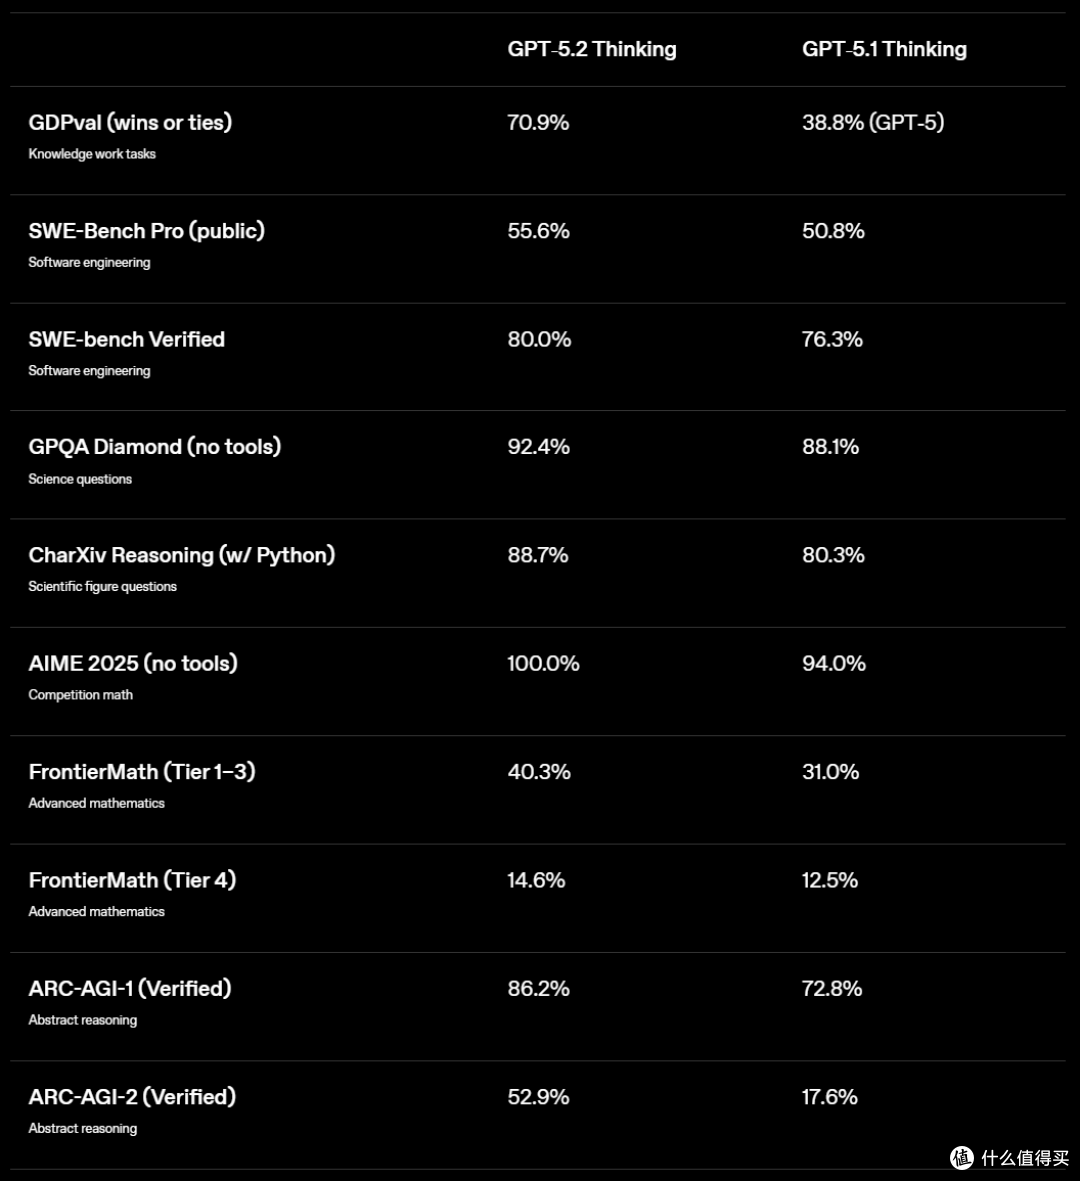Click ARC-AGI-1 (Verified) row title
Viewport: 1080px width, 1181px height.
pos(130,988)
